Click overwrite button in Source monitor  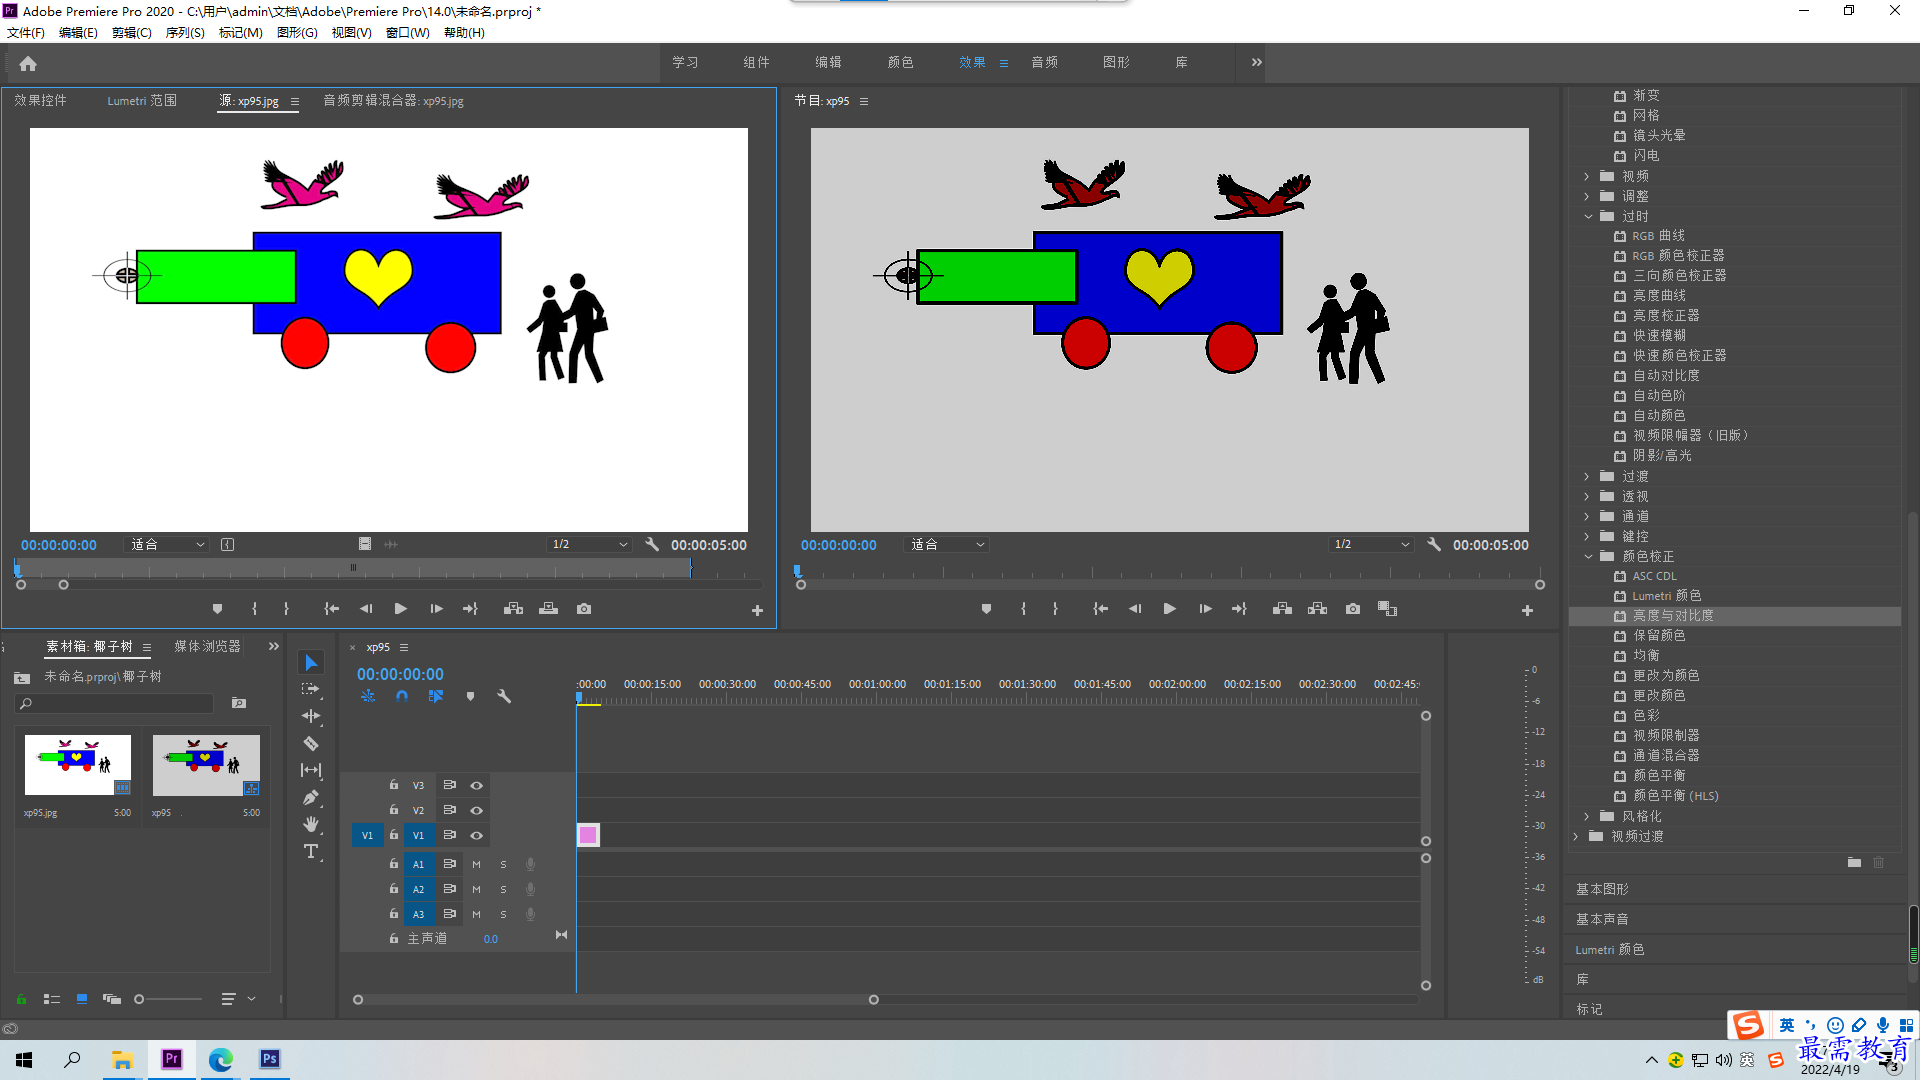click(x=548, y=609)
